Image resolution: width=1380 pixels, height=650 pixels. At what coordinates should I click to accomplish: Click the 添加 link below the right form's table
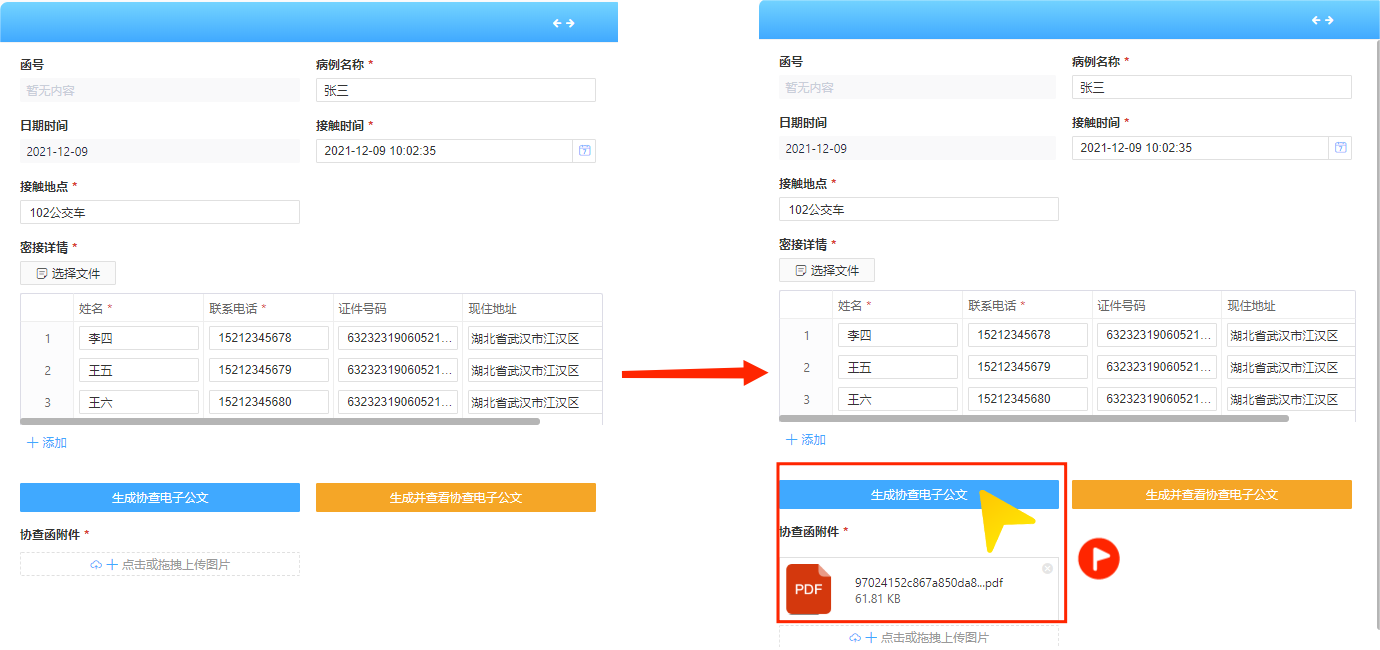click(806, 439)
